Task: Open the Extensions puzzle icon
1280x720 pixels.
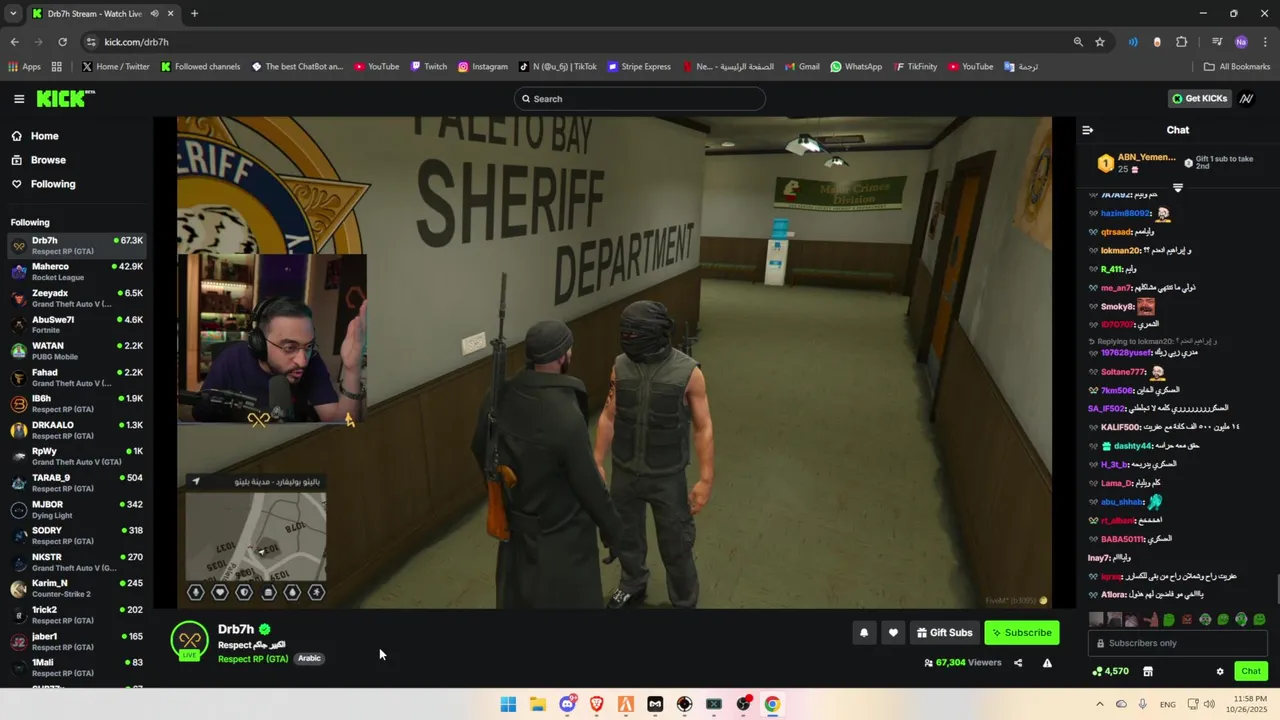Action: (1182, 42)
